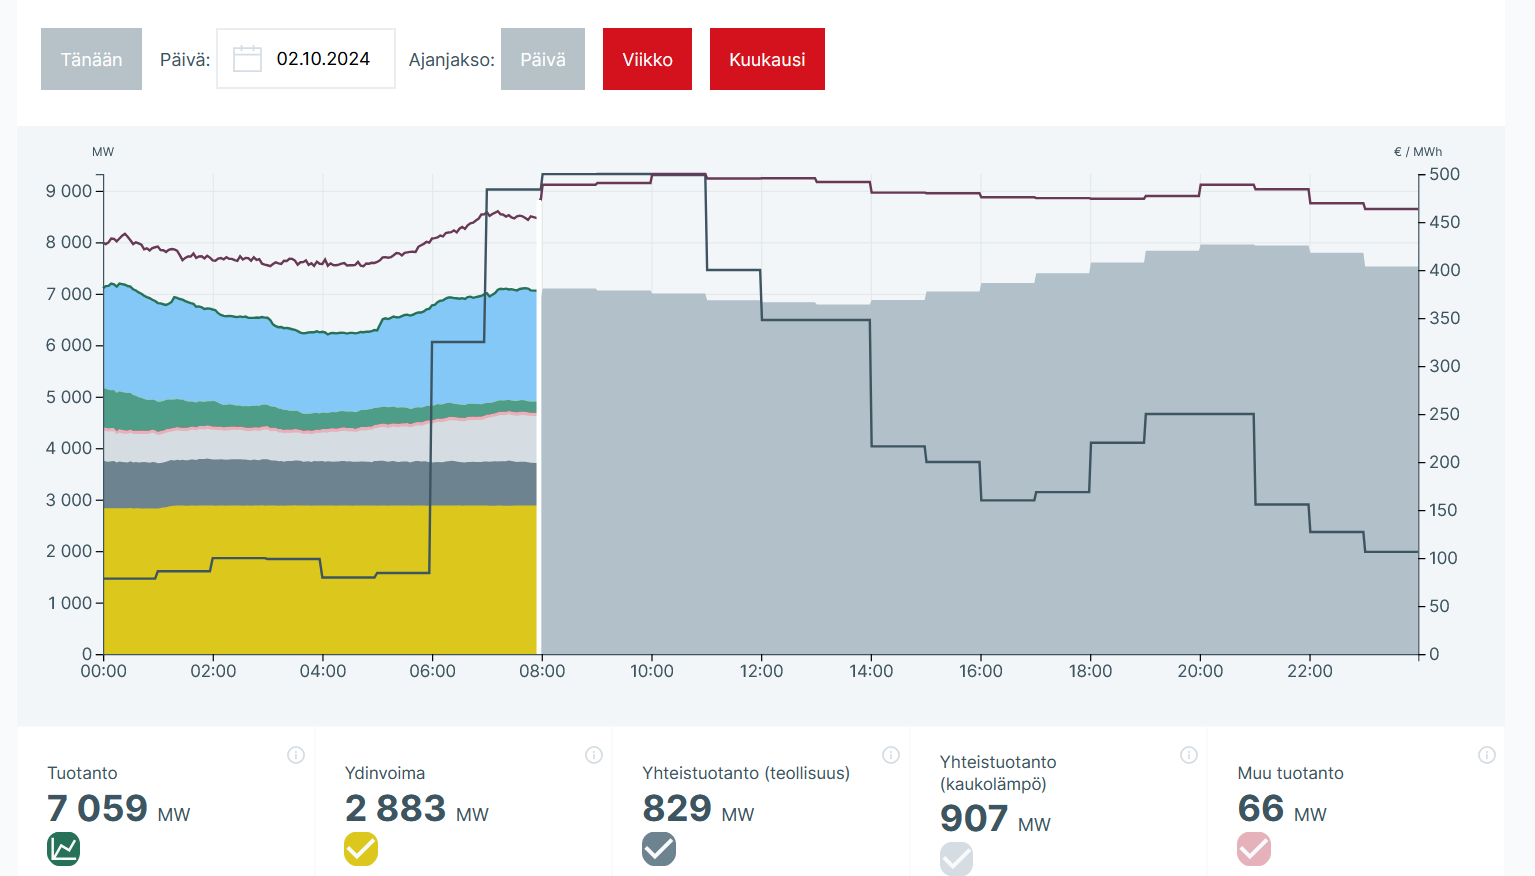
Task: Click the calendar icon in date field
Action: 247,59
